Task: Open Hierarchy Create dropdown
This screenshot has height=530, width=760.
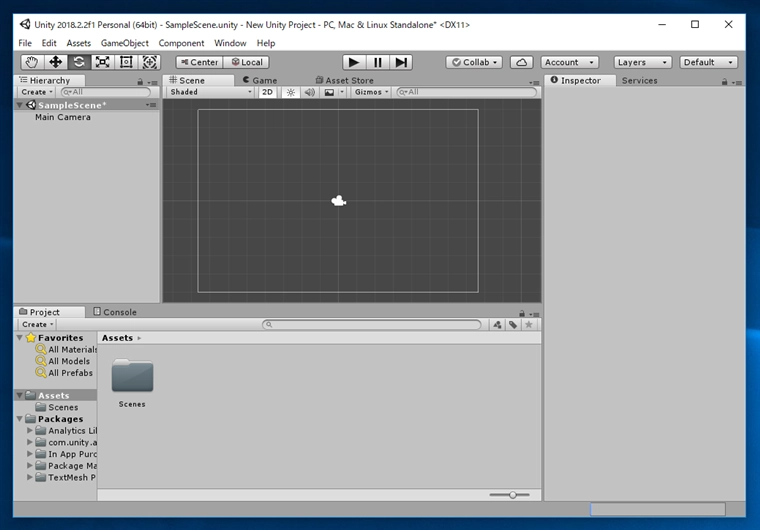Action: coord(36,92)
